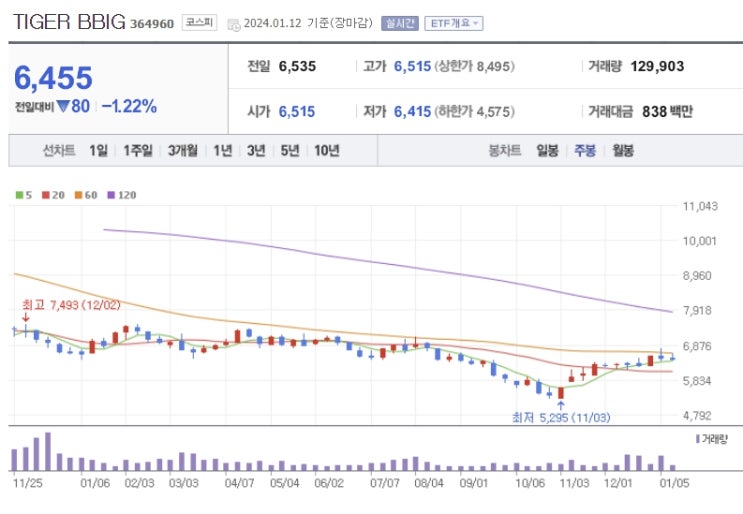
Task: Click the red 20 moving average swatch
Action: (x=45, y=195)
